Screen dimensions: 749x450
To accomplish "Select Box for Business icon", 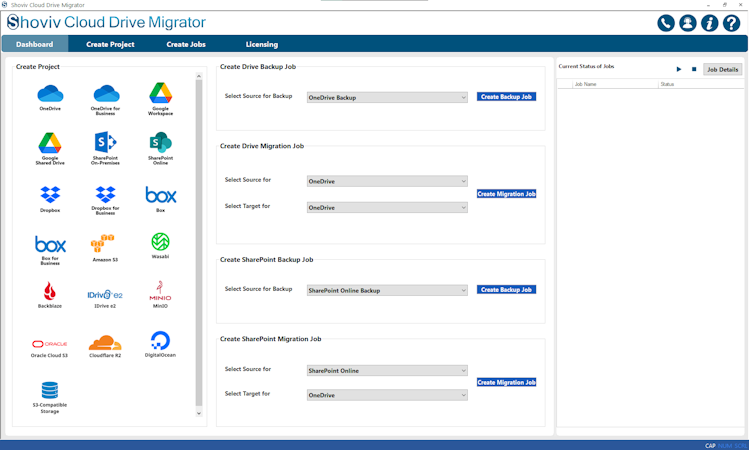I will [50, 245].
